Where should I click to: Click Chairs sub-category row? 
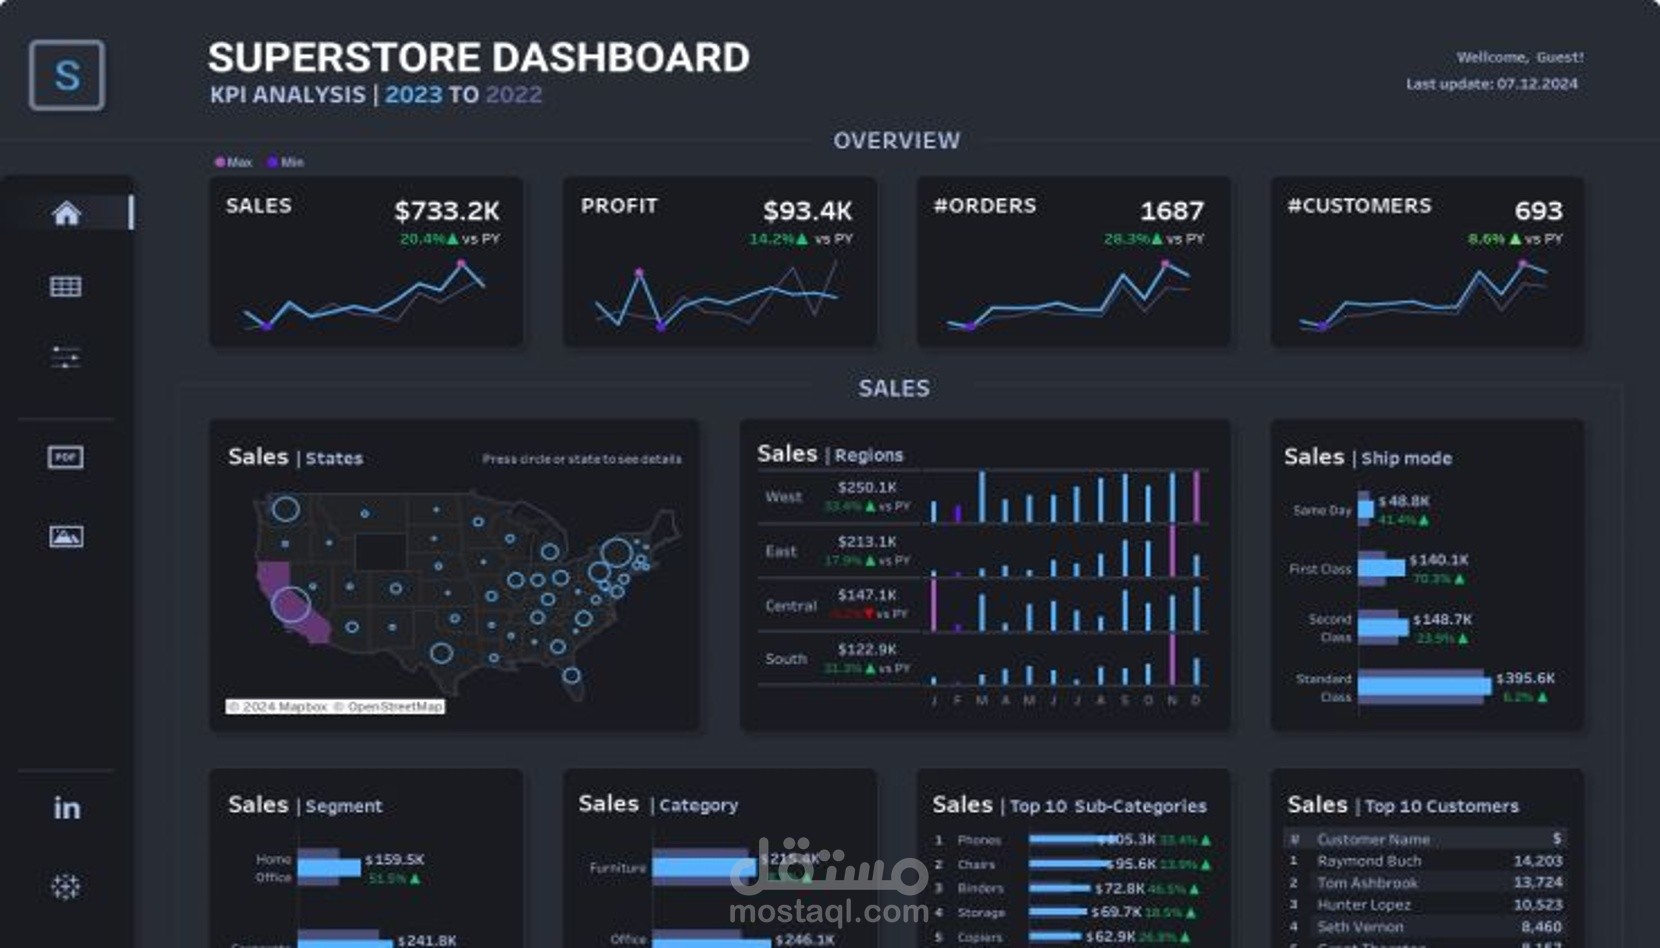1074,864
